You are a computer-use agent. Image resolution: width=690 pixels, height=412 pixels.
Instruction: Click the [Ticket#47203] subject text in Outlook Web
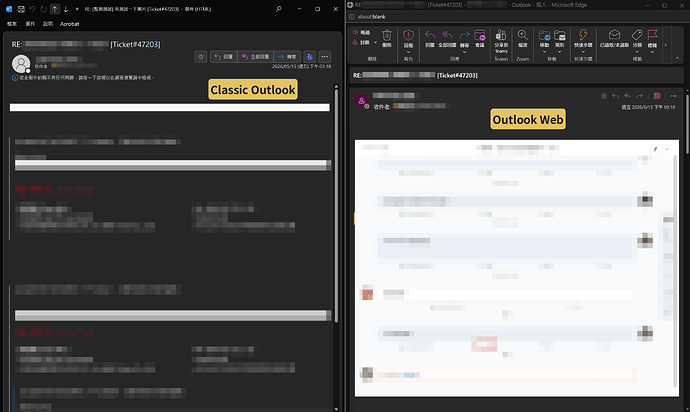coord(457,75)
